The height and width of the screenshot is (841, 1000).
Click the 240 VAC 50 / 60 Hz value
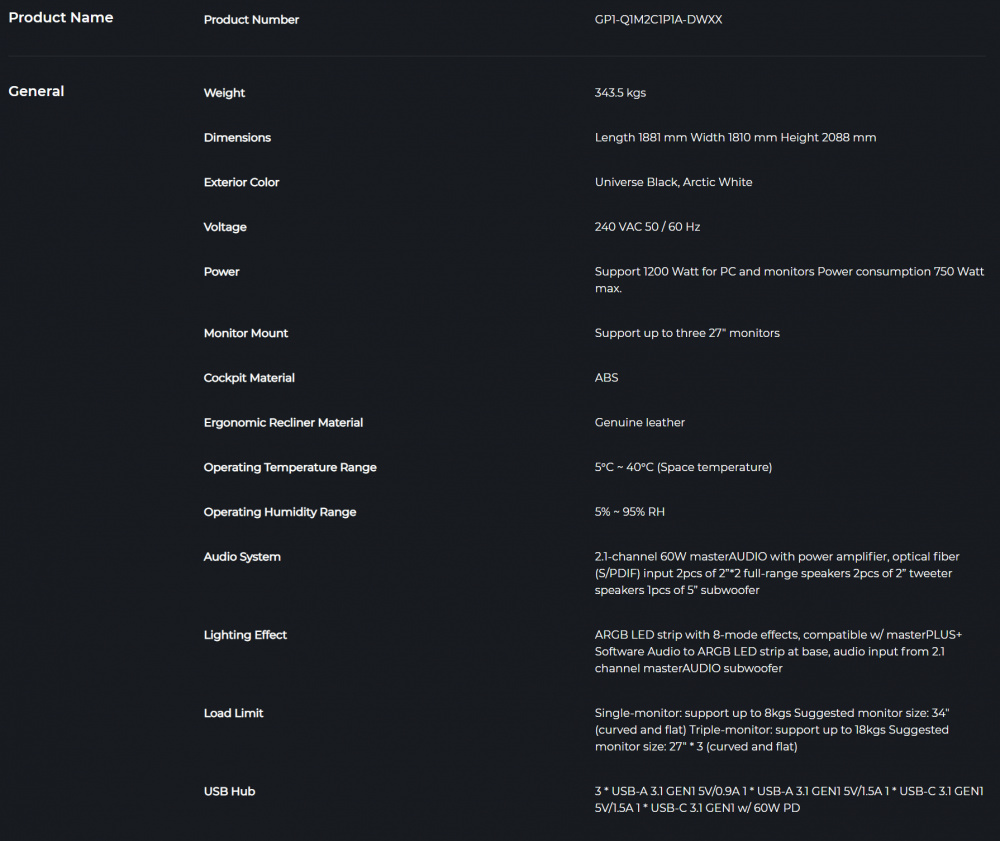[x=647, y=227]
